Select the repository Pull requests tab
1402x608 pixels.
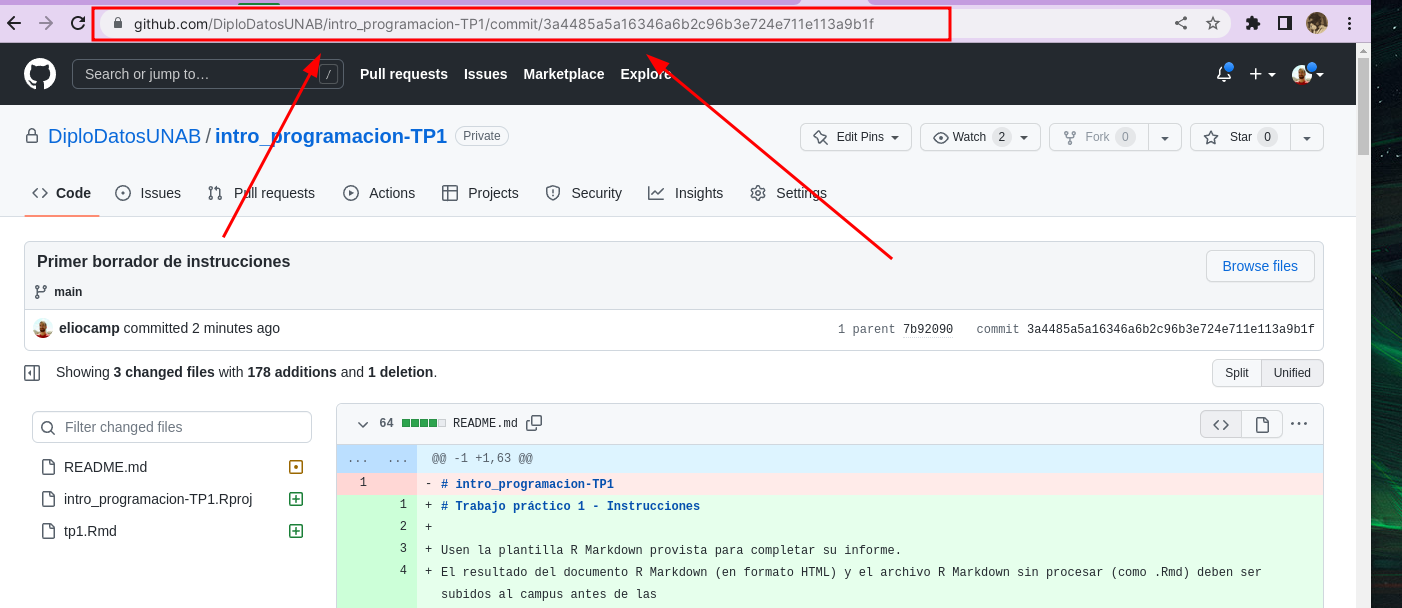point(261,193)
